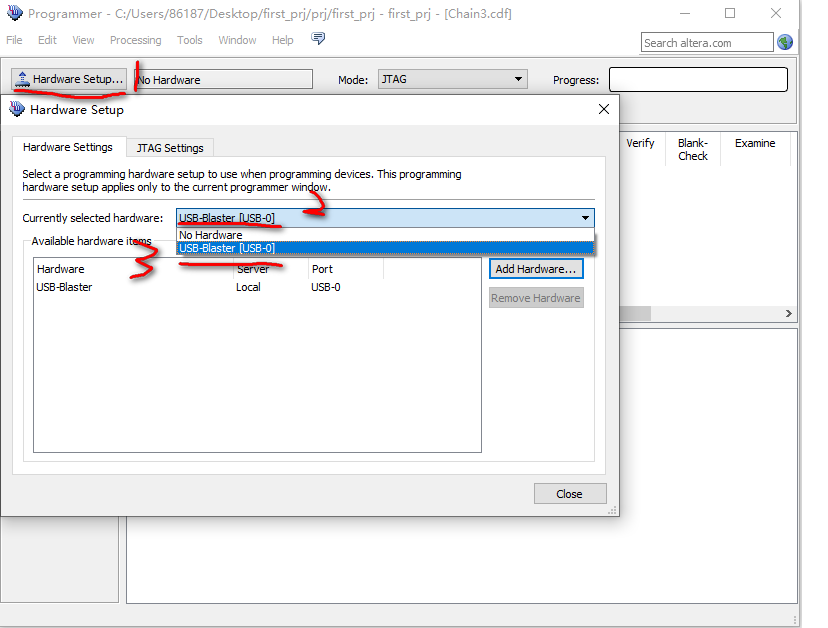Open the Tools menu
Viewport: 828px width, 628px height.
point(190,40)
